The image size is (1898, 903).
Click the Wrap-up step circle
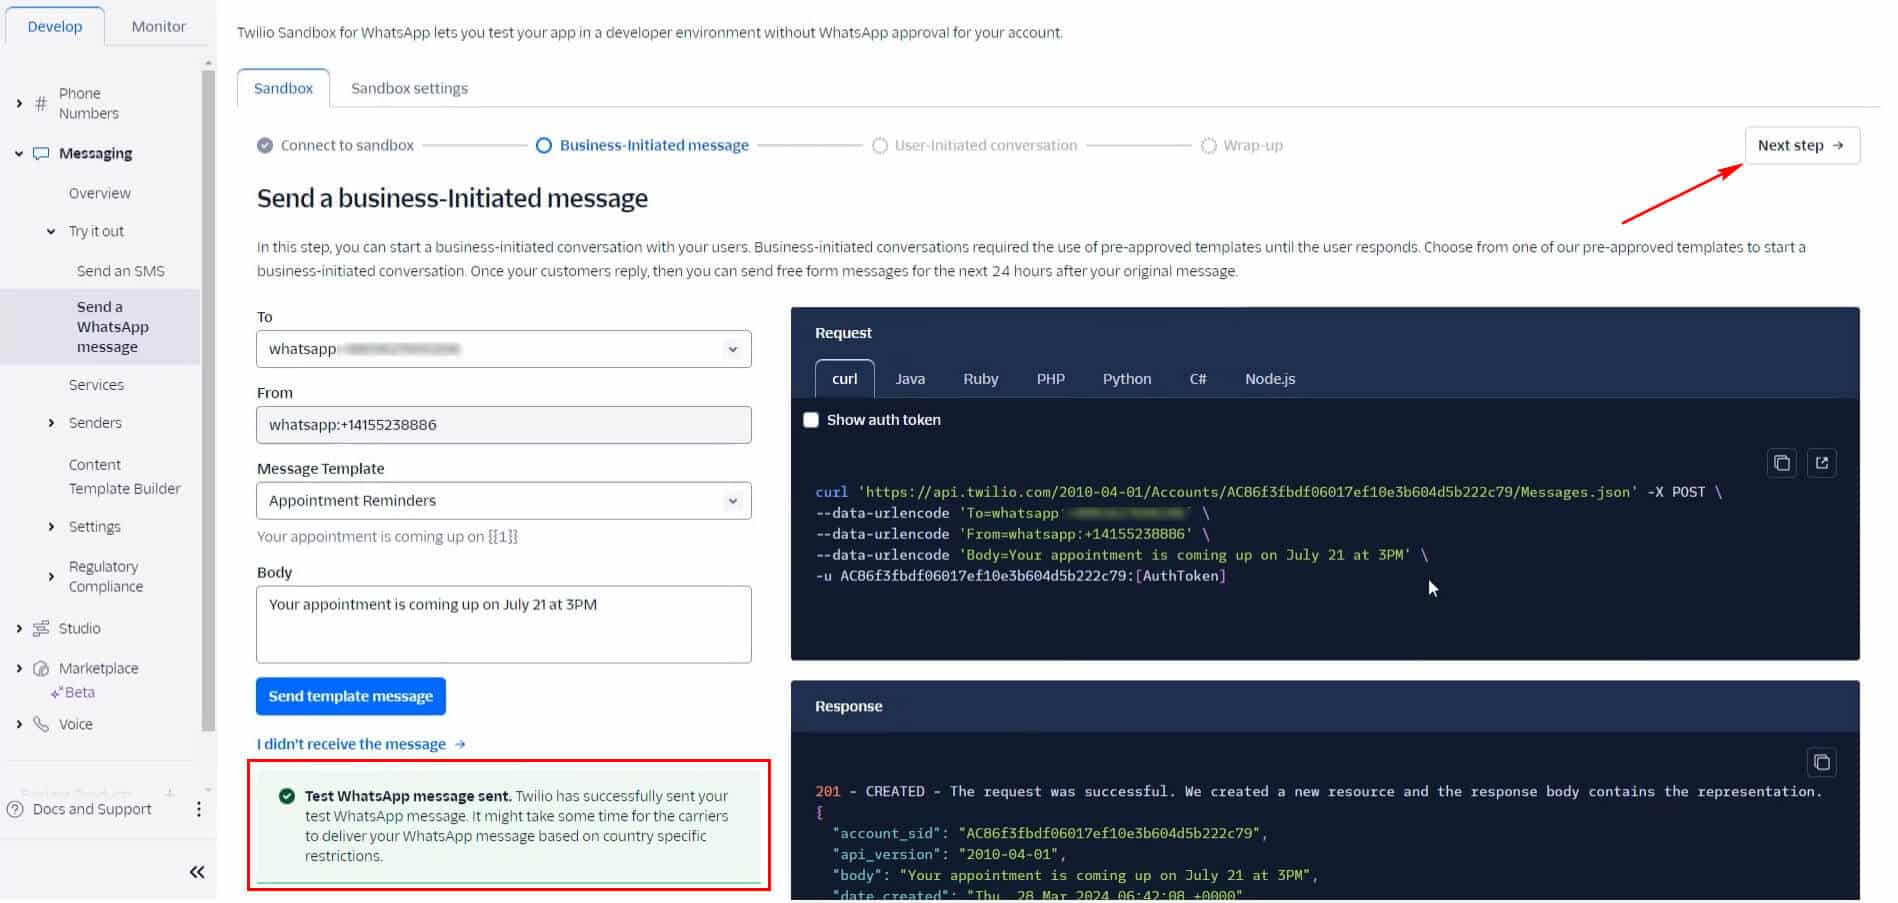point(1208,145)
